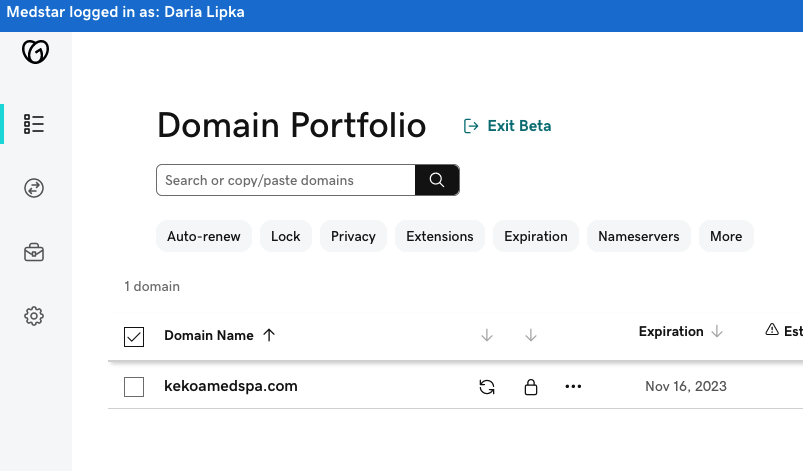Check the kekoamedspa.com row checkbox
Image resolution: width=803 pixels, height=471 pixels.
134,387
